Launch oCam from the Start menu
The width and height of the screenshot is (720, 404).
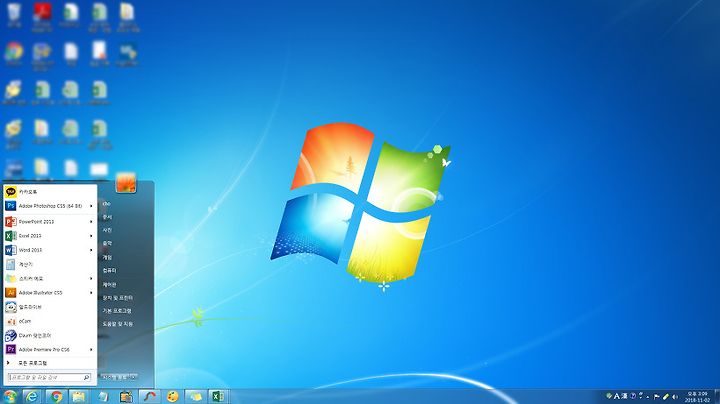coord(50,321)
